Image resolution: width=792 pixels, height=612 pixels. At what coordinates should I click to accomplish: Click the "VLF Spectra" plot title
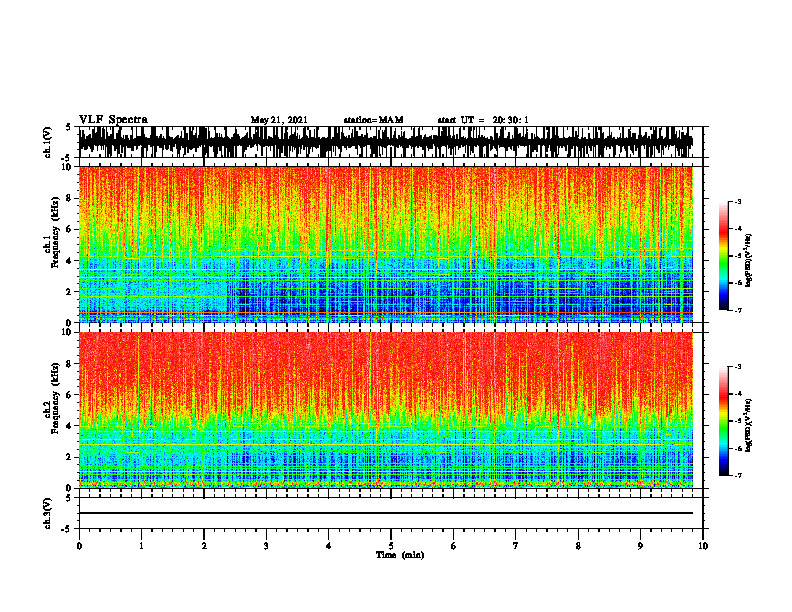point(113,119)
